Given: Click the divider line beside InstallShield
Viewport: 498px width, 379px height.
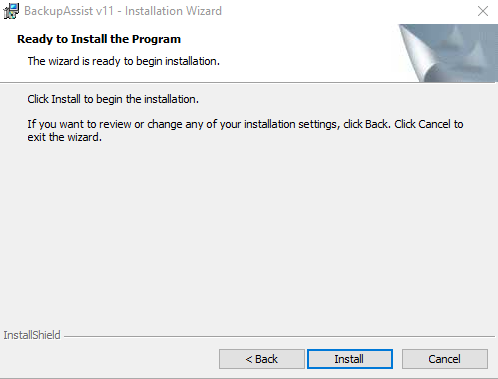Looking at the screenshot, I should tap(279, 336).
